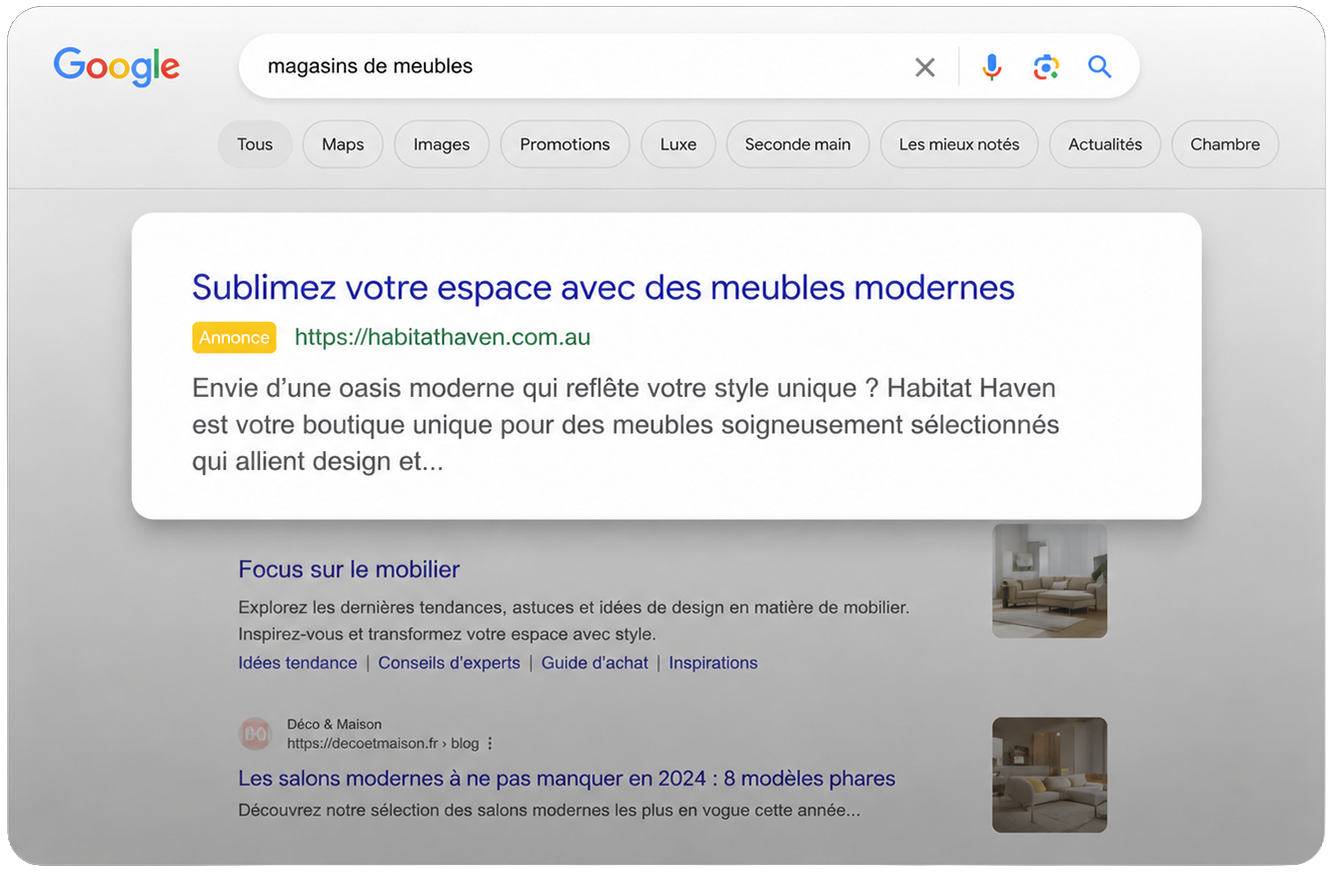Image resolution: width=1333 pixels, height=875 pixels.
Task: Click the Déco & Maison site name
Action: pos(334,724)
